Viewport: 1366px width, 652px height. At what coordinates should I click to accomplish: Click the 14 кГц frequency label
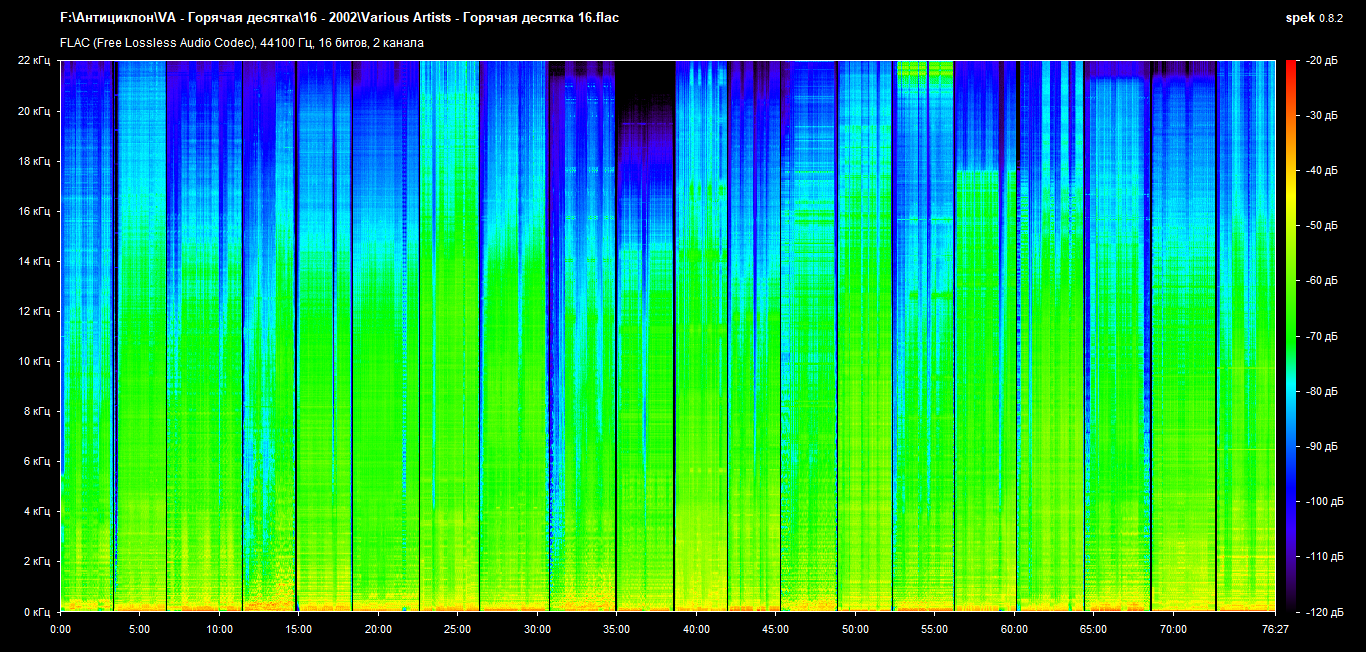point(35,261)
